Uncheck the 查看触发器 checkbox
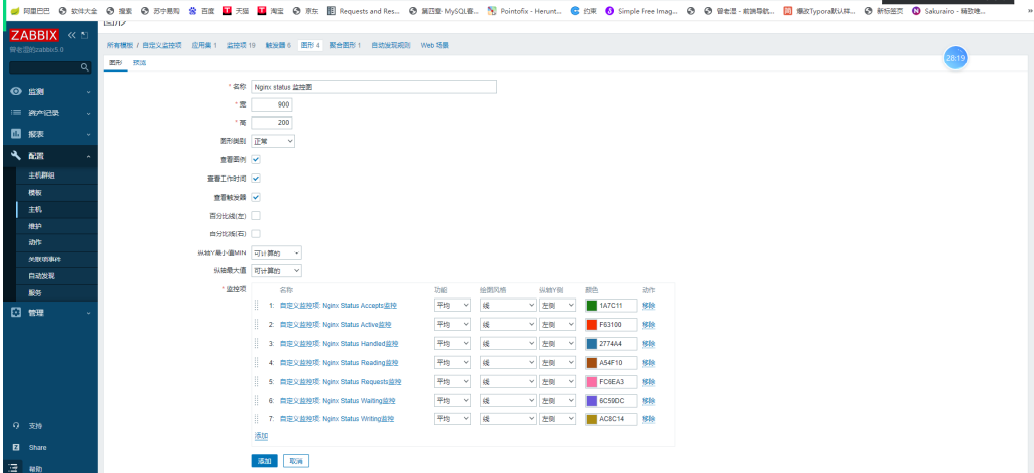The height and width of the screenshot is (473, 1034). pyautogui.click(x=256, y=197)
